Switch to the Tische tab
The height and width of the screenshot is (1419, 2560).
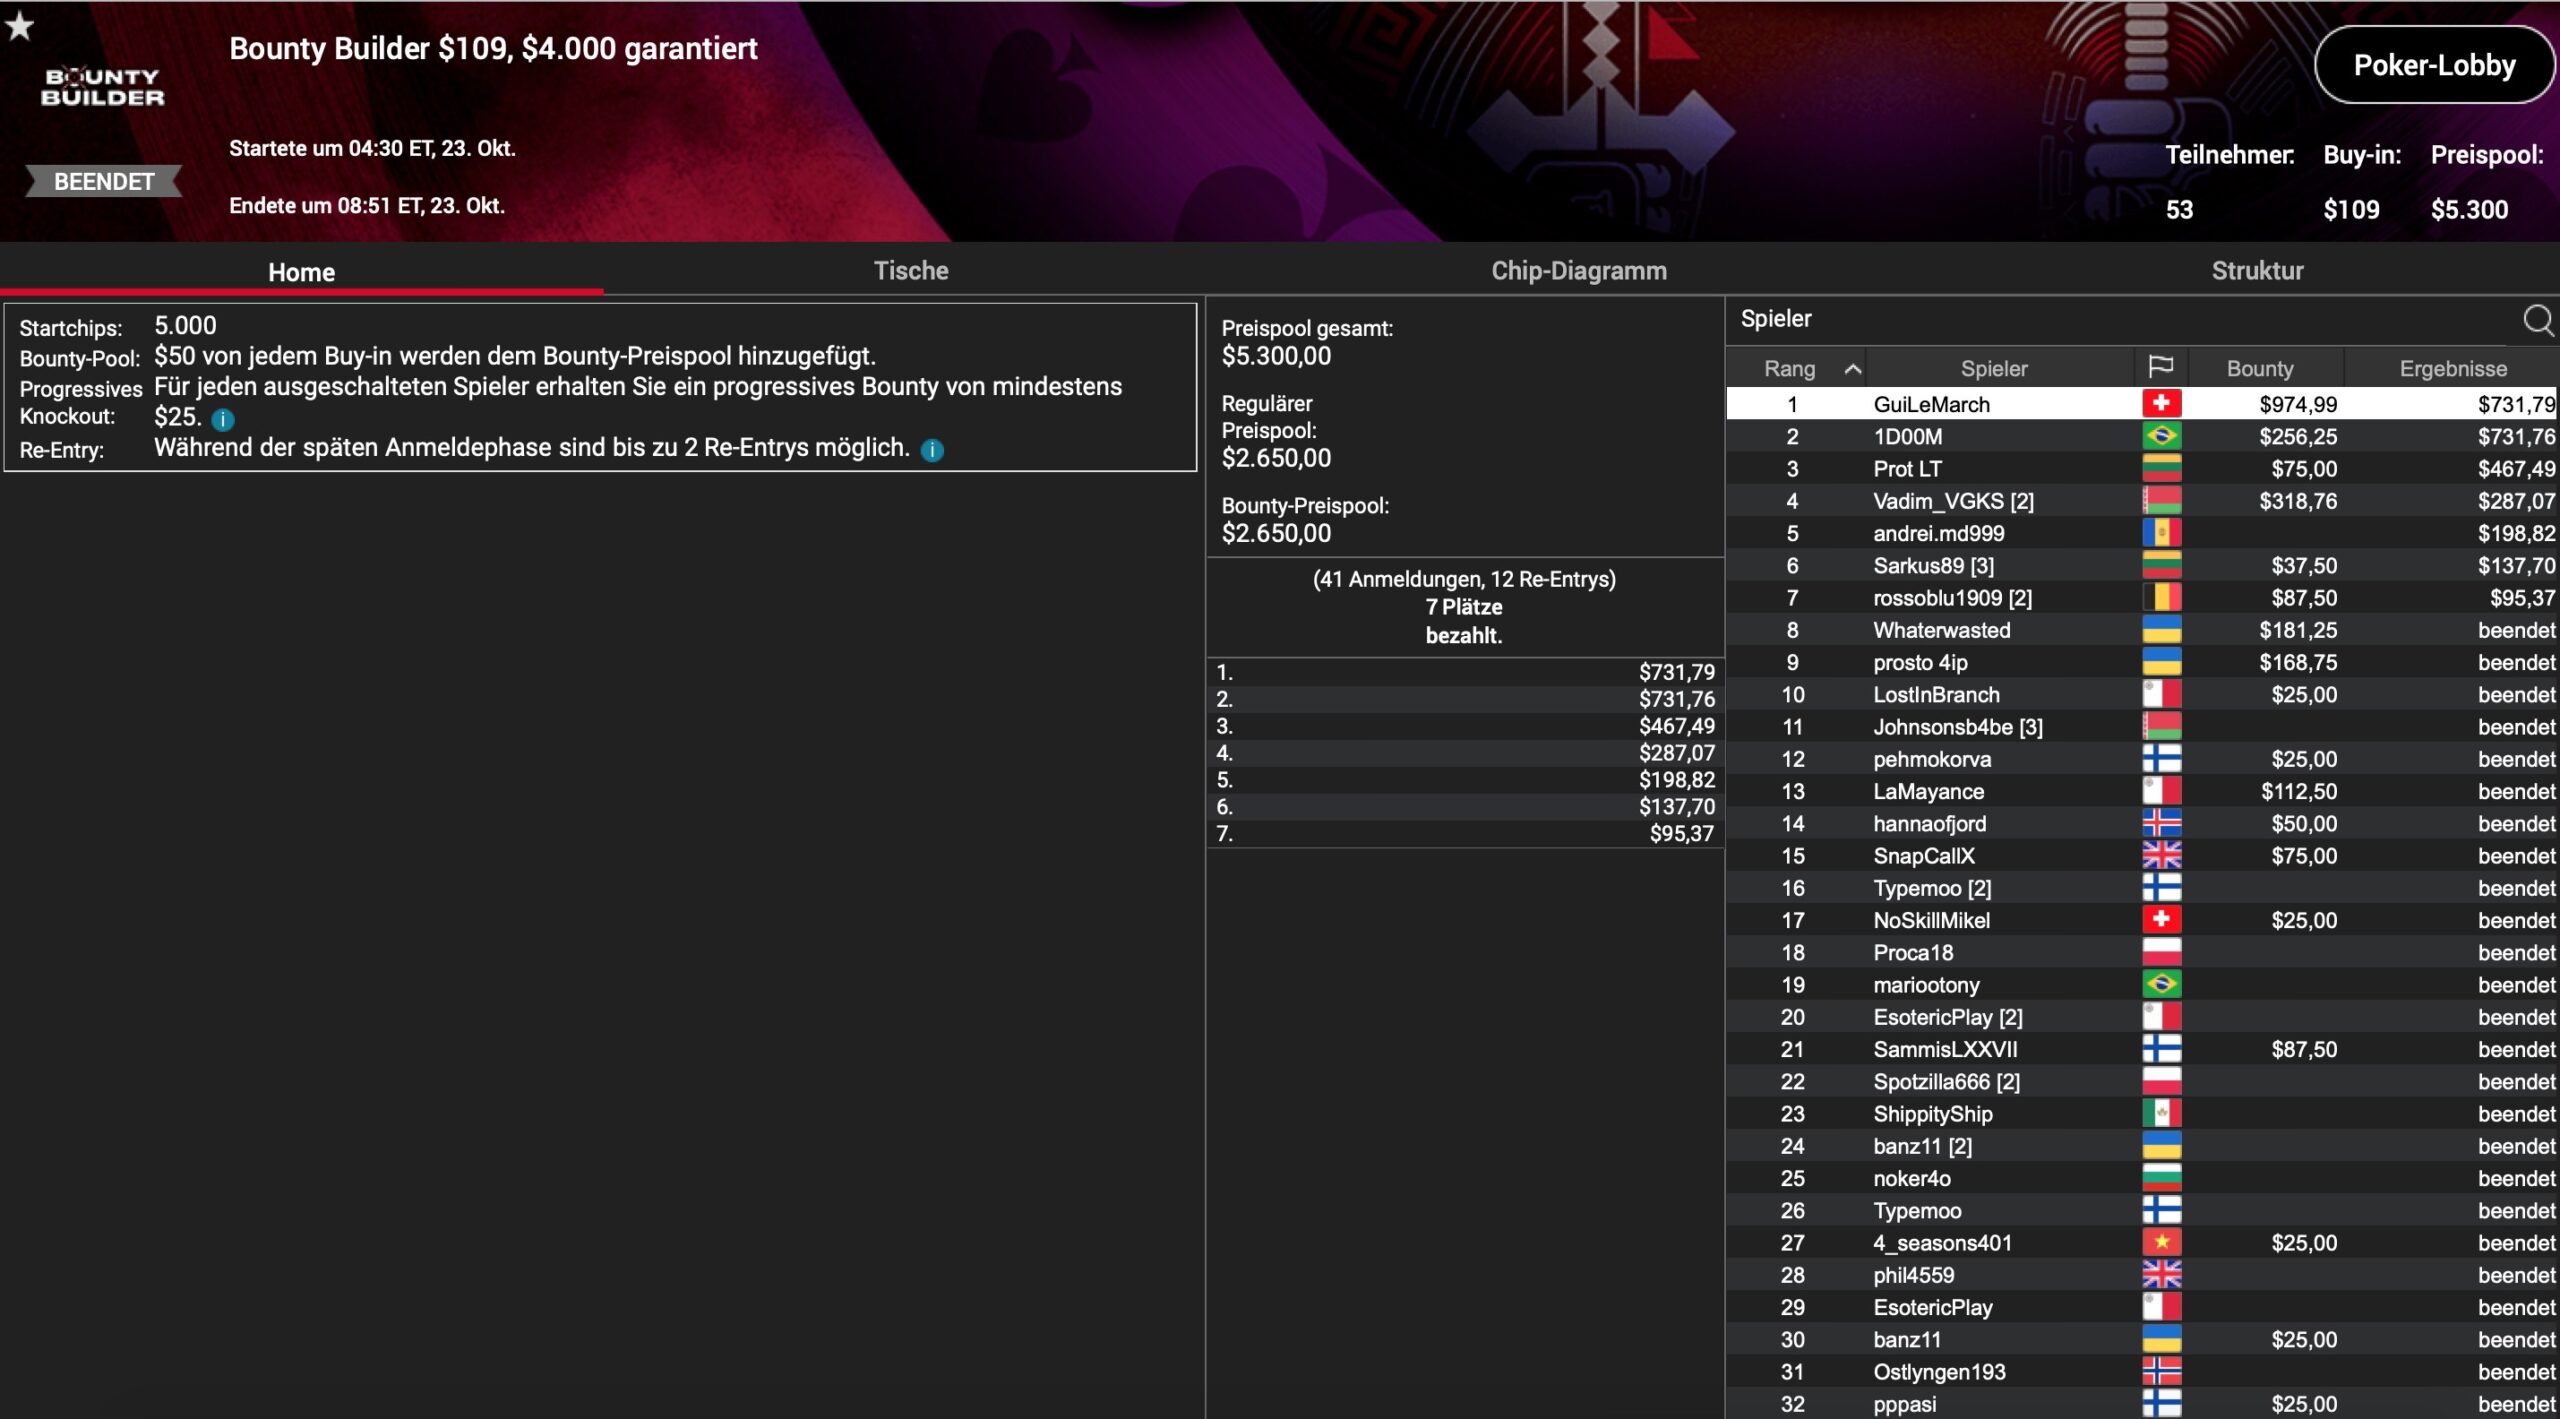910,271
